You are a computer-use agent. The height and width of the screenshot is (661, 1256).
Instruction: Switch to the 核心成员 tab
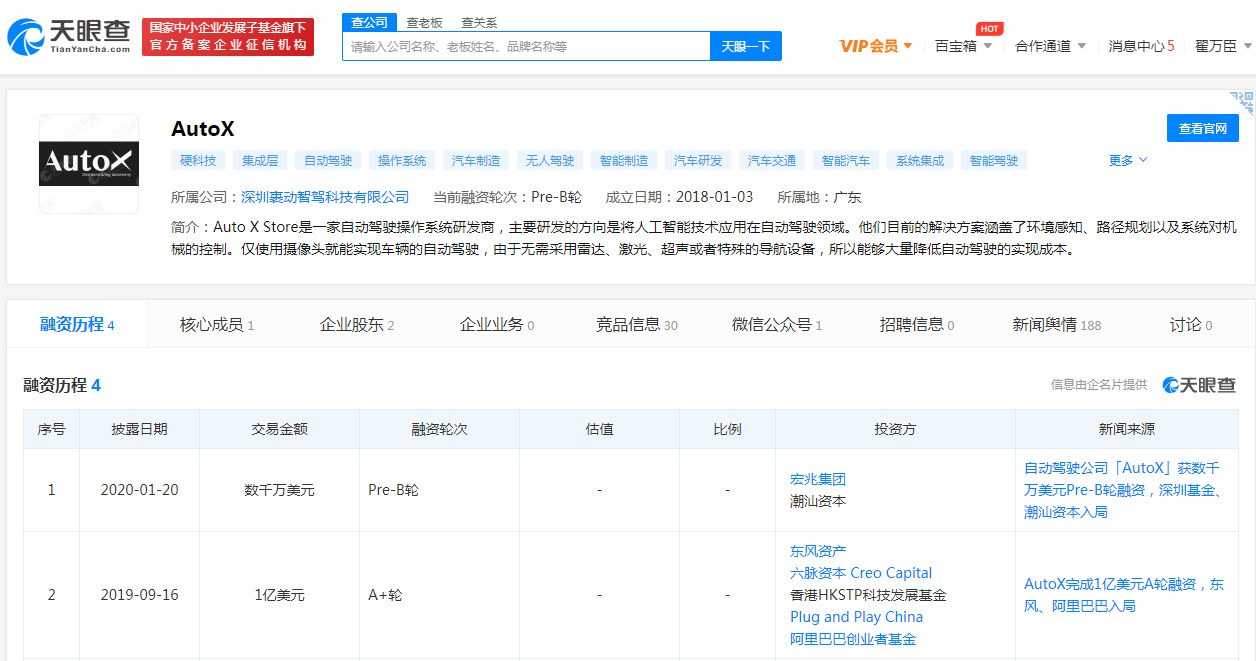(x=217, y=324)
